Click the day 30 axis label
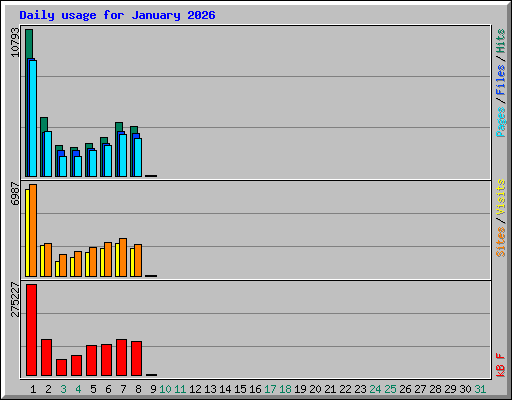 point(465,389)
